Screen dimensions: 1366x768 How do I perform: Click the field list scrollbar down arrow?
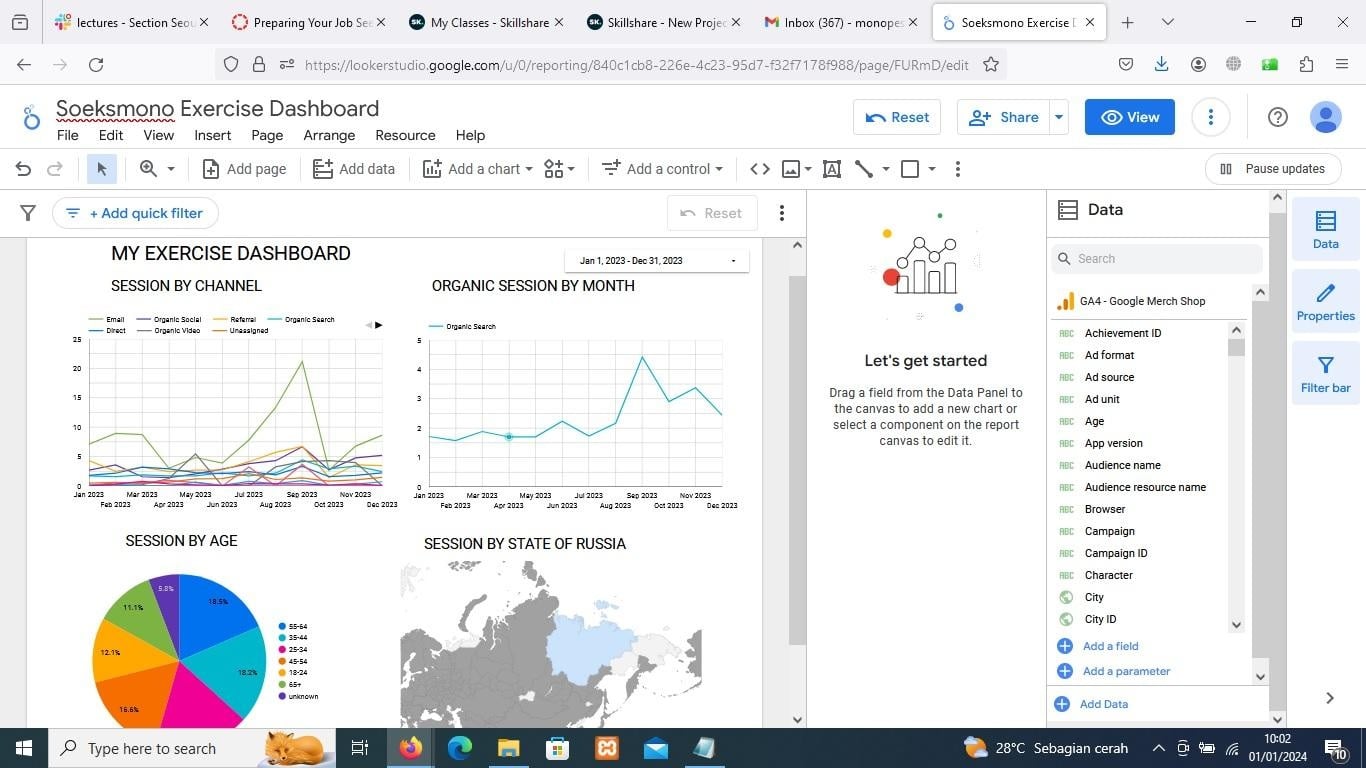coord(1236,625)
